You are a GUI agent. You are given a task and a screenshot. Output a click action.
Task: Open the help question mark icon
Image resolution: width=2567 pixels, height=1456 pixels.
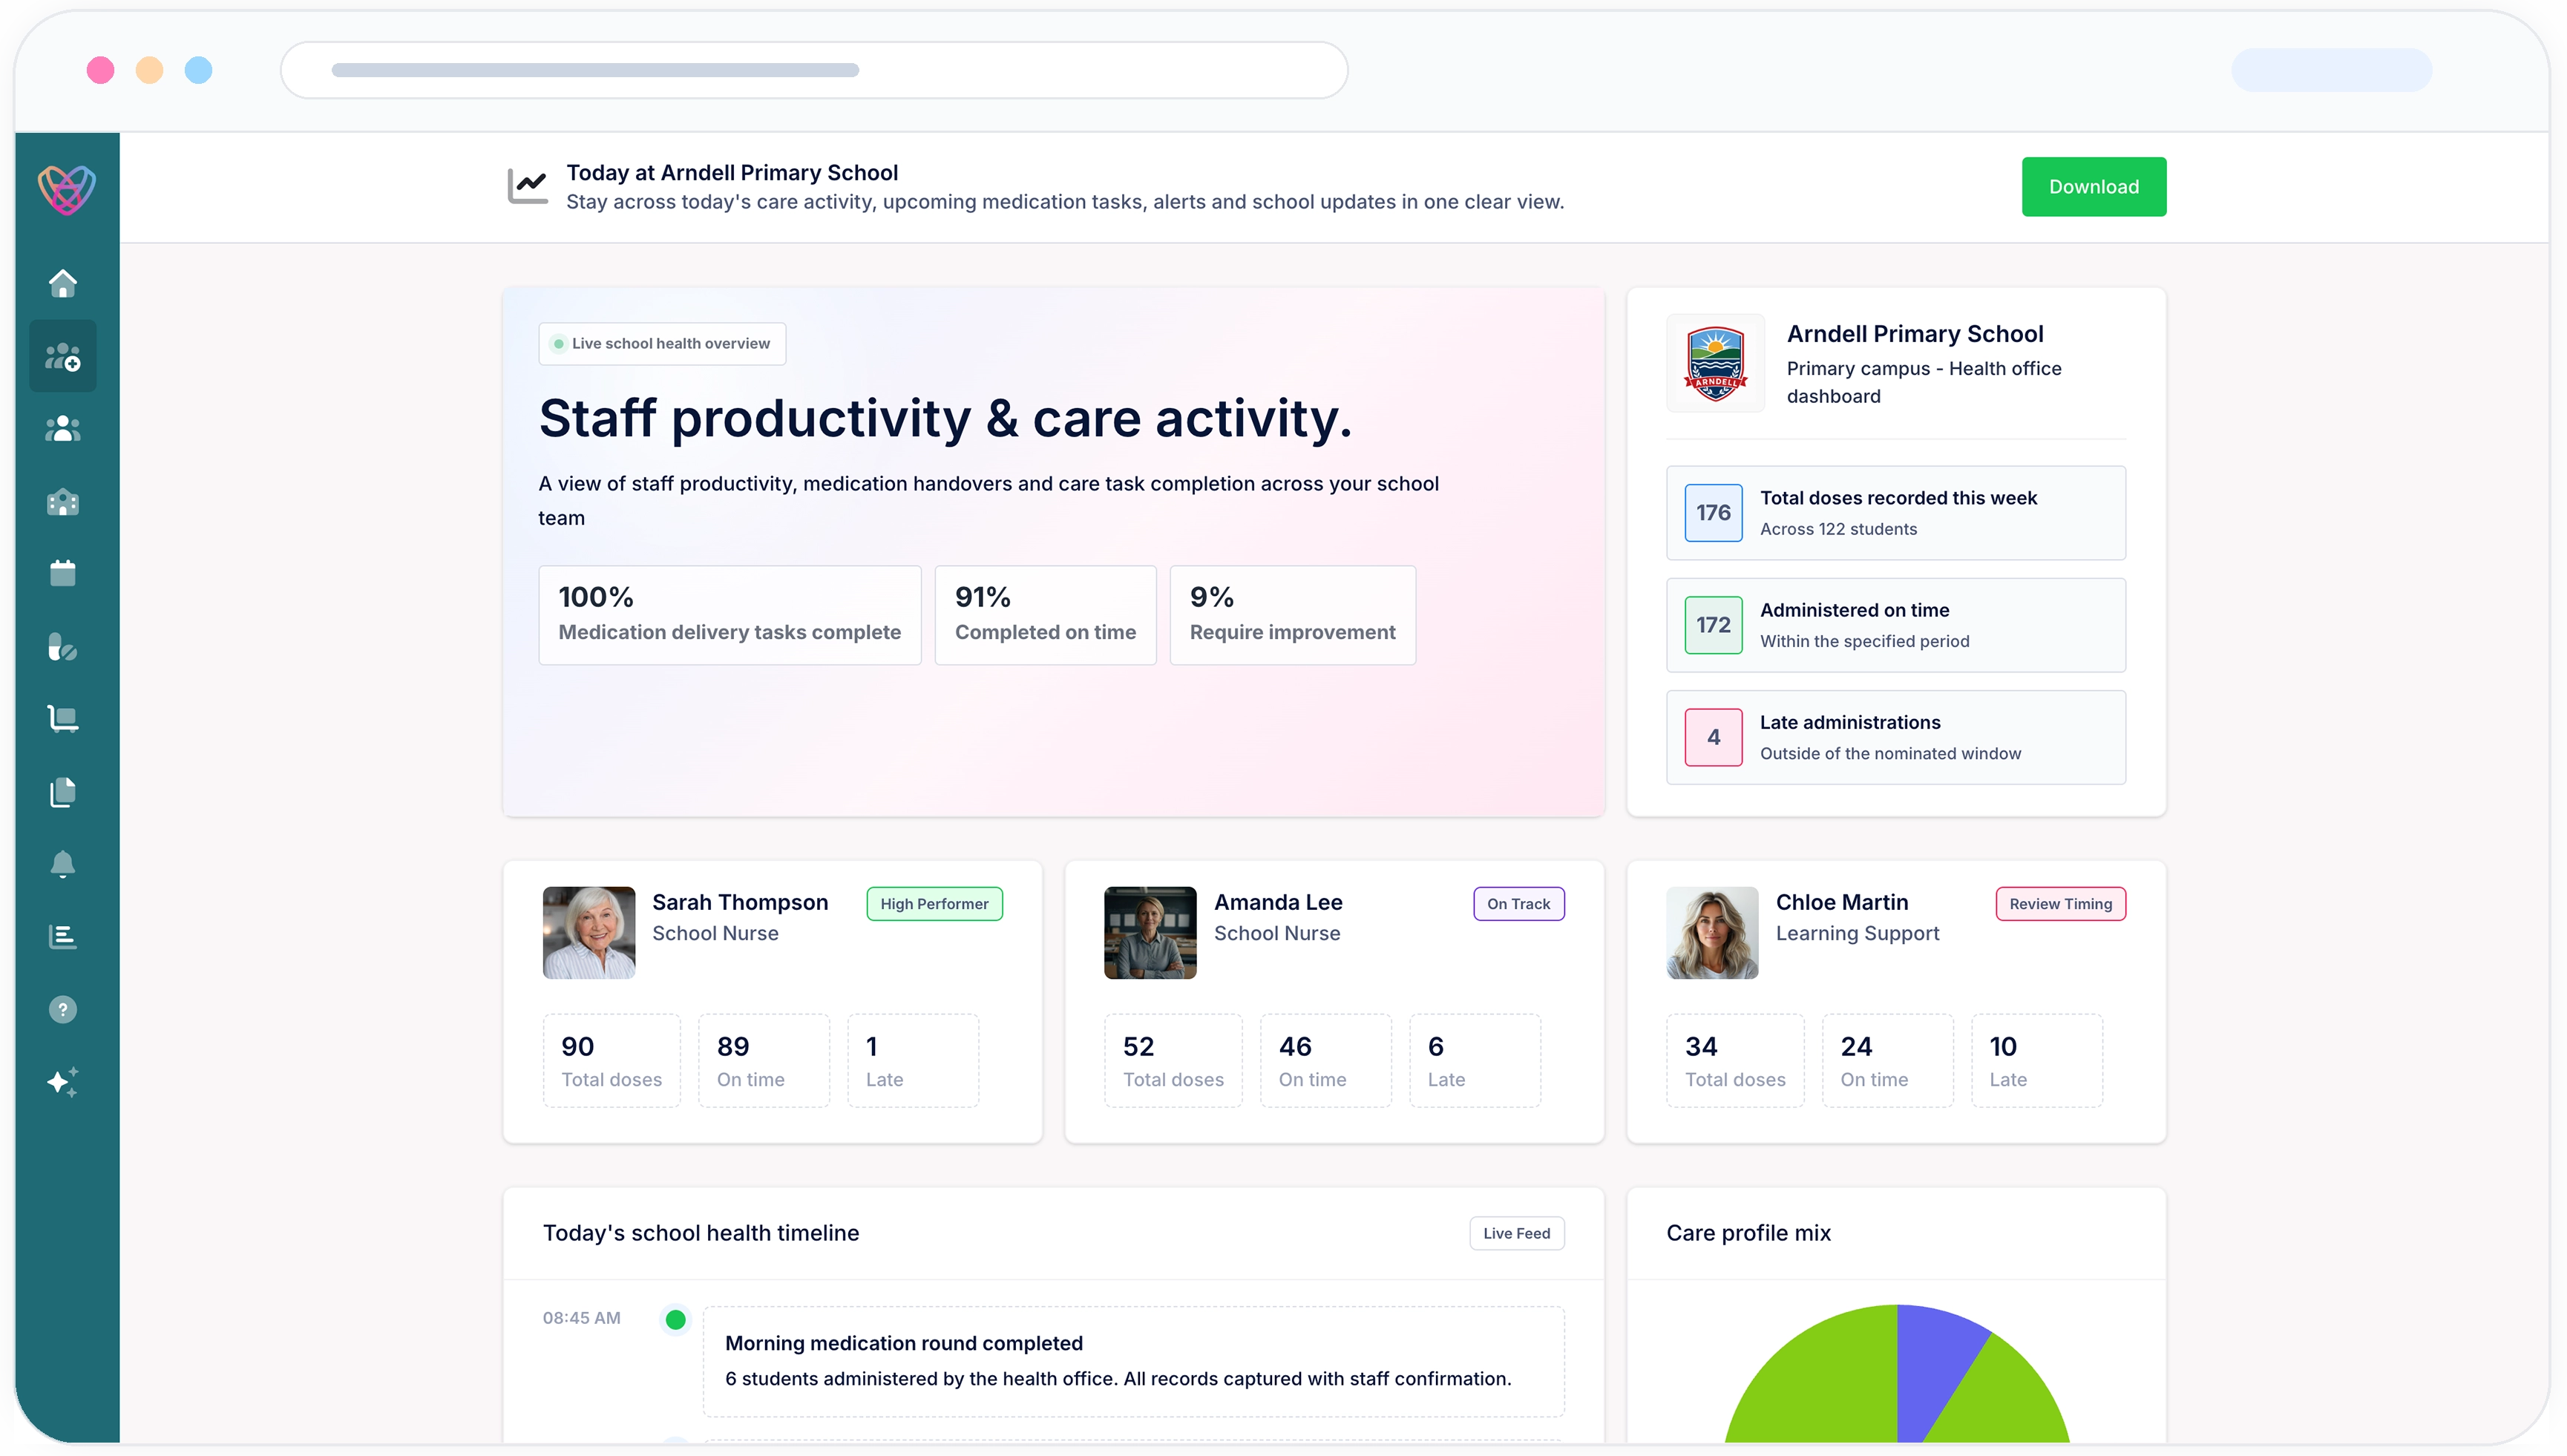[63, 1010]
